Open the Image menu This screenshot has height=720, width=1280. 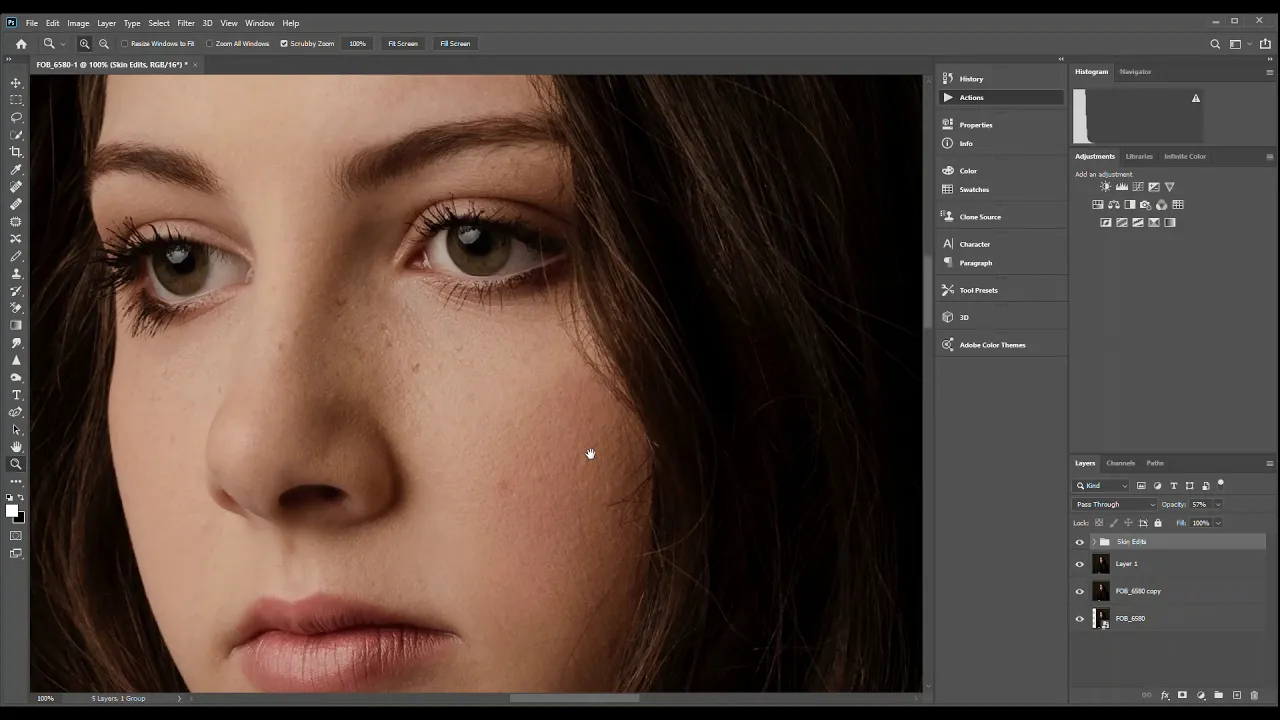pyautogui.click(x=78, y=23)
